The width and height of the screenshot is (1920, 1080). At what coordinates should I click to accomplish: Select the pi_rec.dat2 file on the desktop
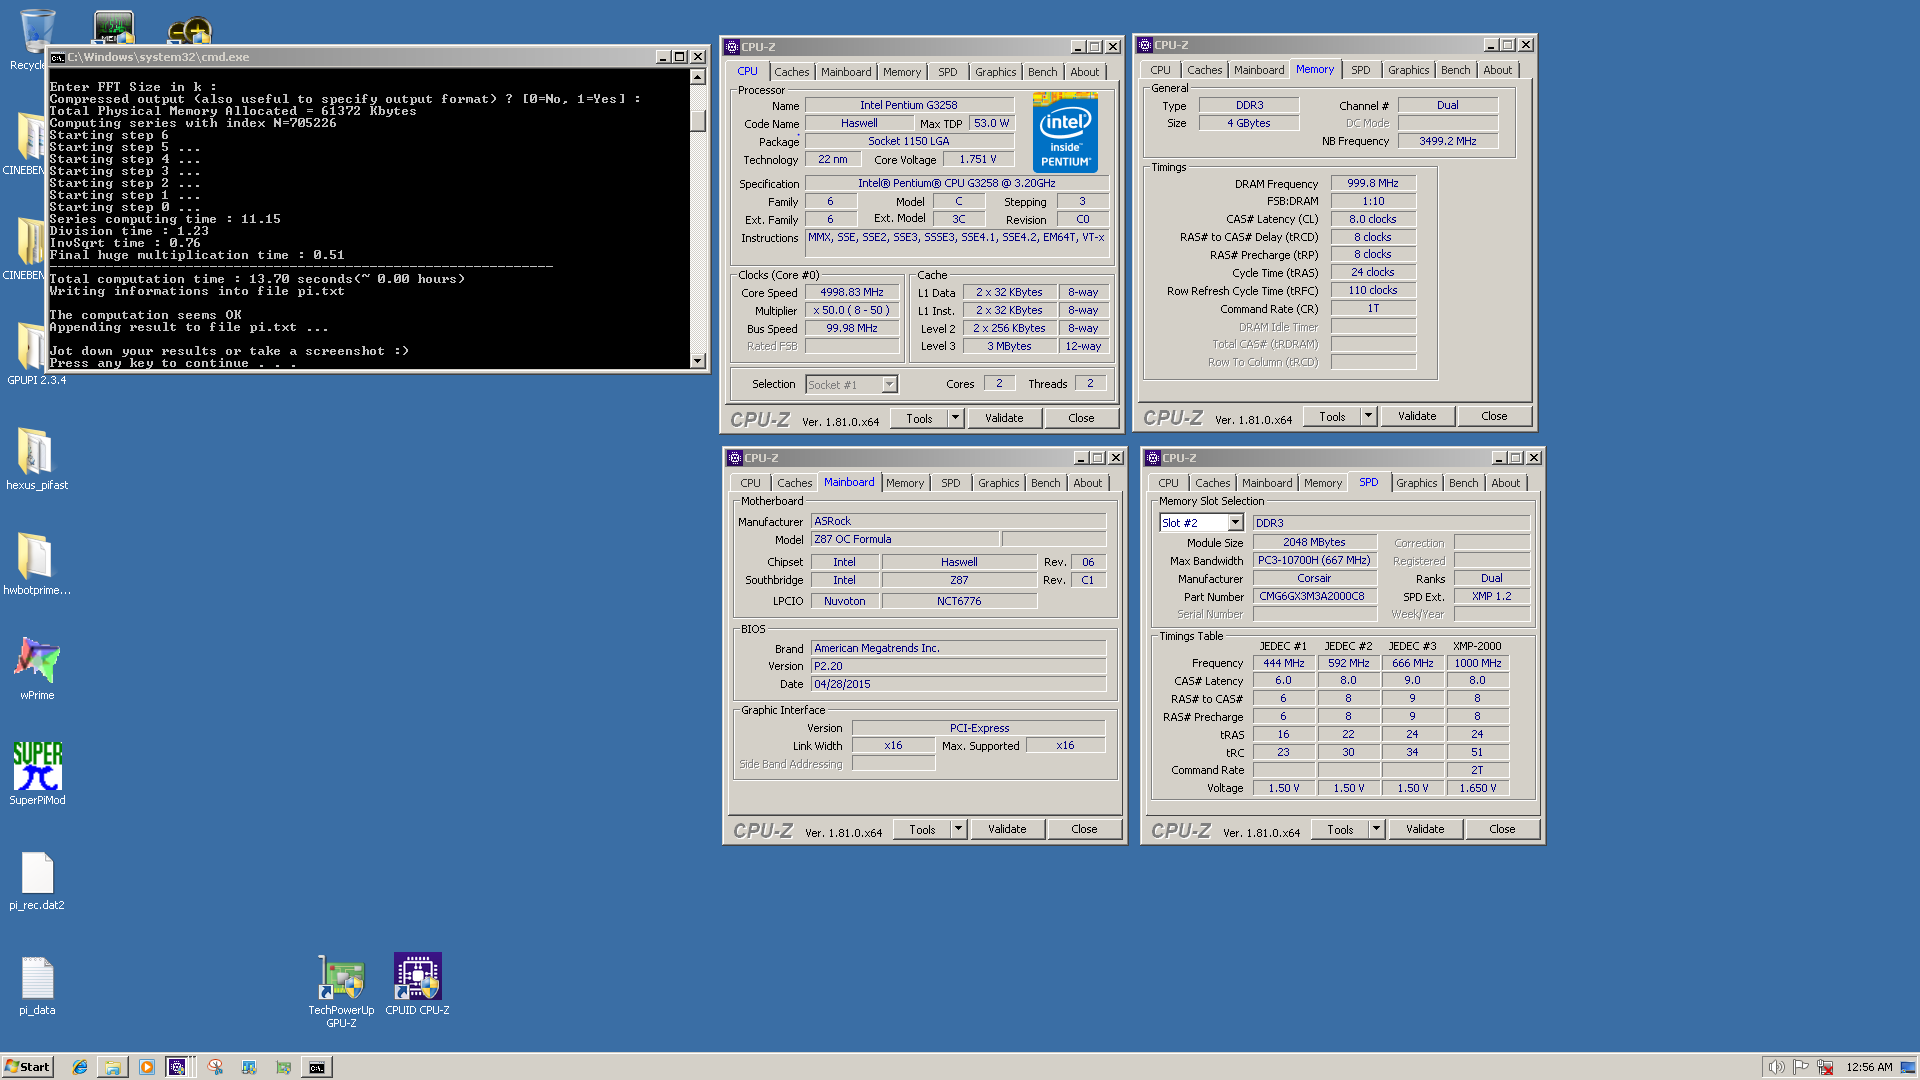click(37, 880)
